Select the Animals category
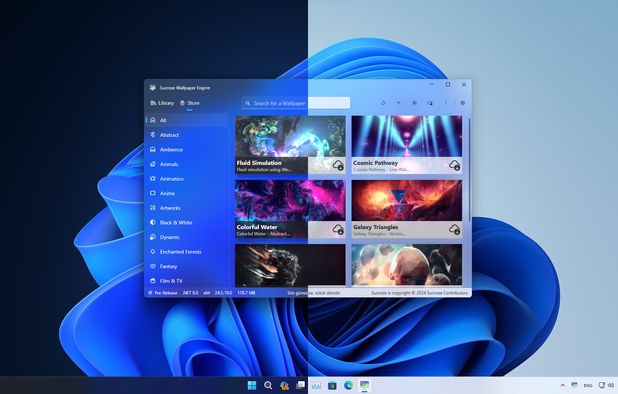Viewport: 618px width, 394px height. pyautogui.click(x=187, y=164)
